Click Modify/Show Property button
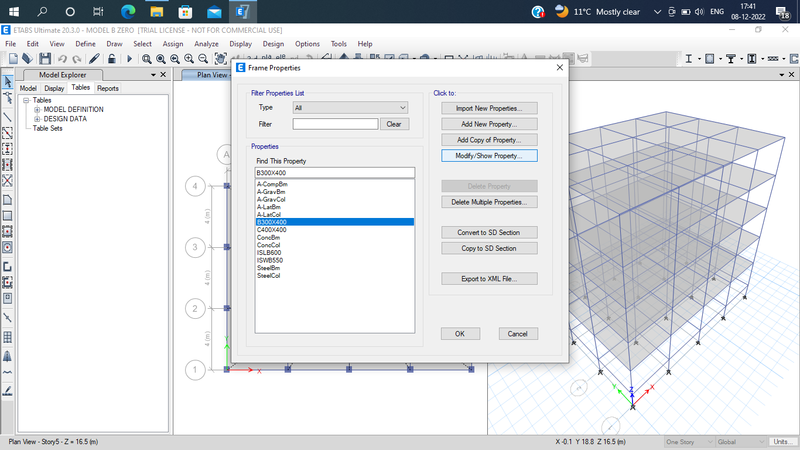This screenshot has width=800, height=450. pyautogui.click(x=489, y=156)
